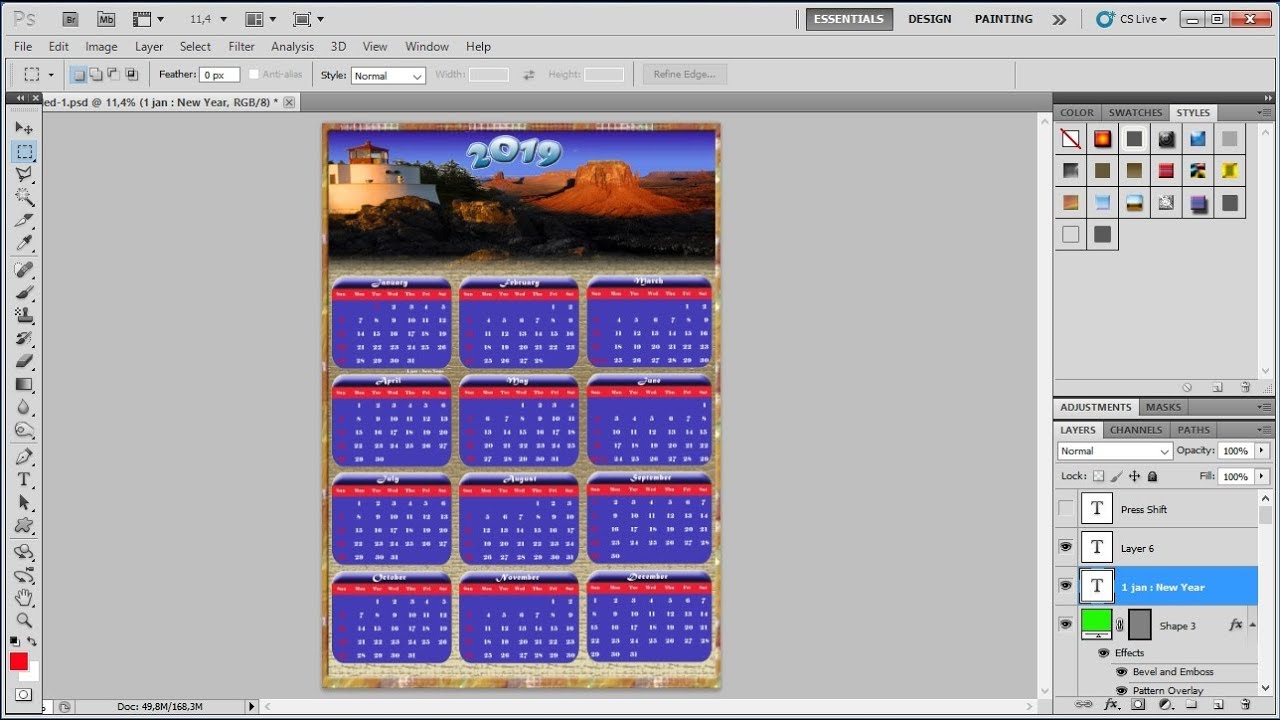Select the Clone Stamp tool
This screenshot has width=1280, height=720.
24,316
